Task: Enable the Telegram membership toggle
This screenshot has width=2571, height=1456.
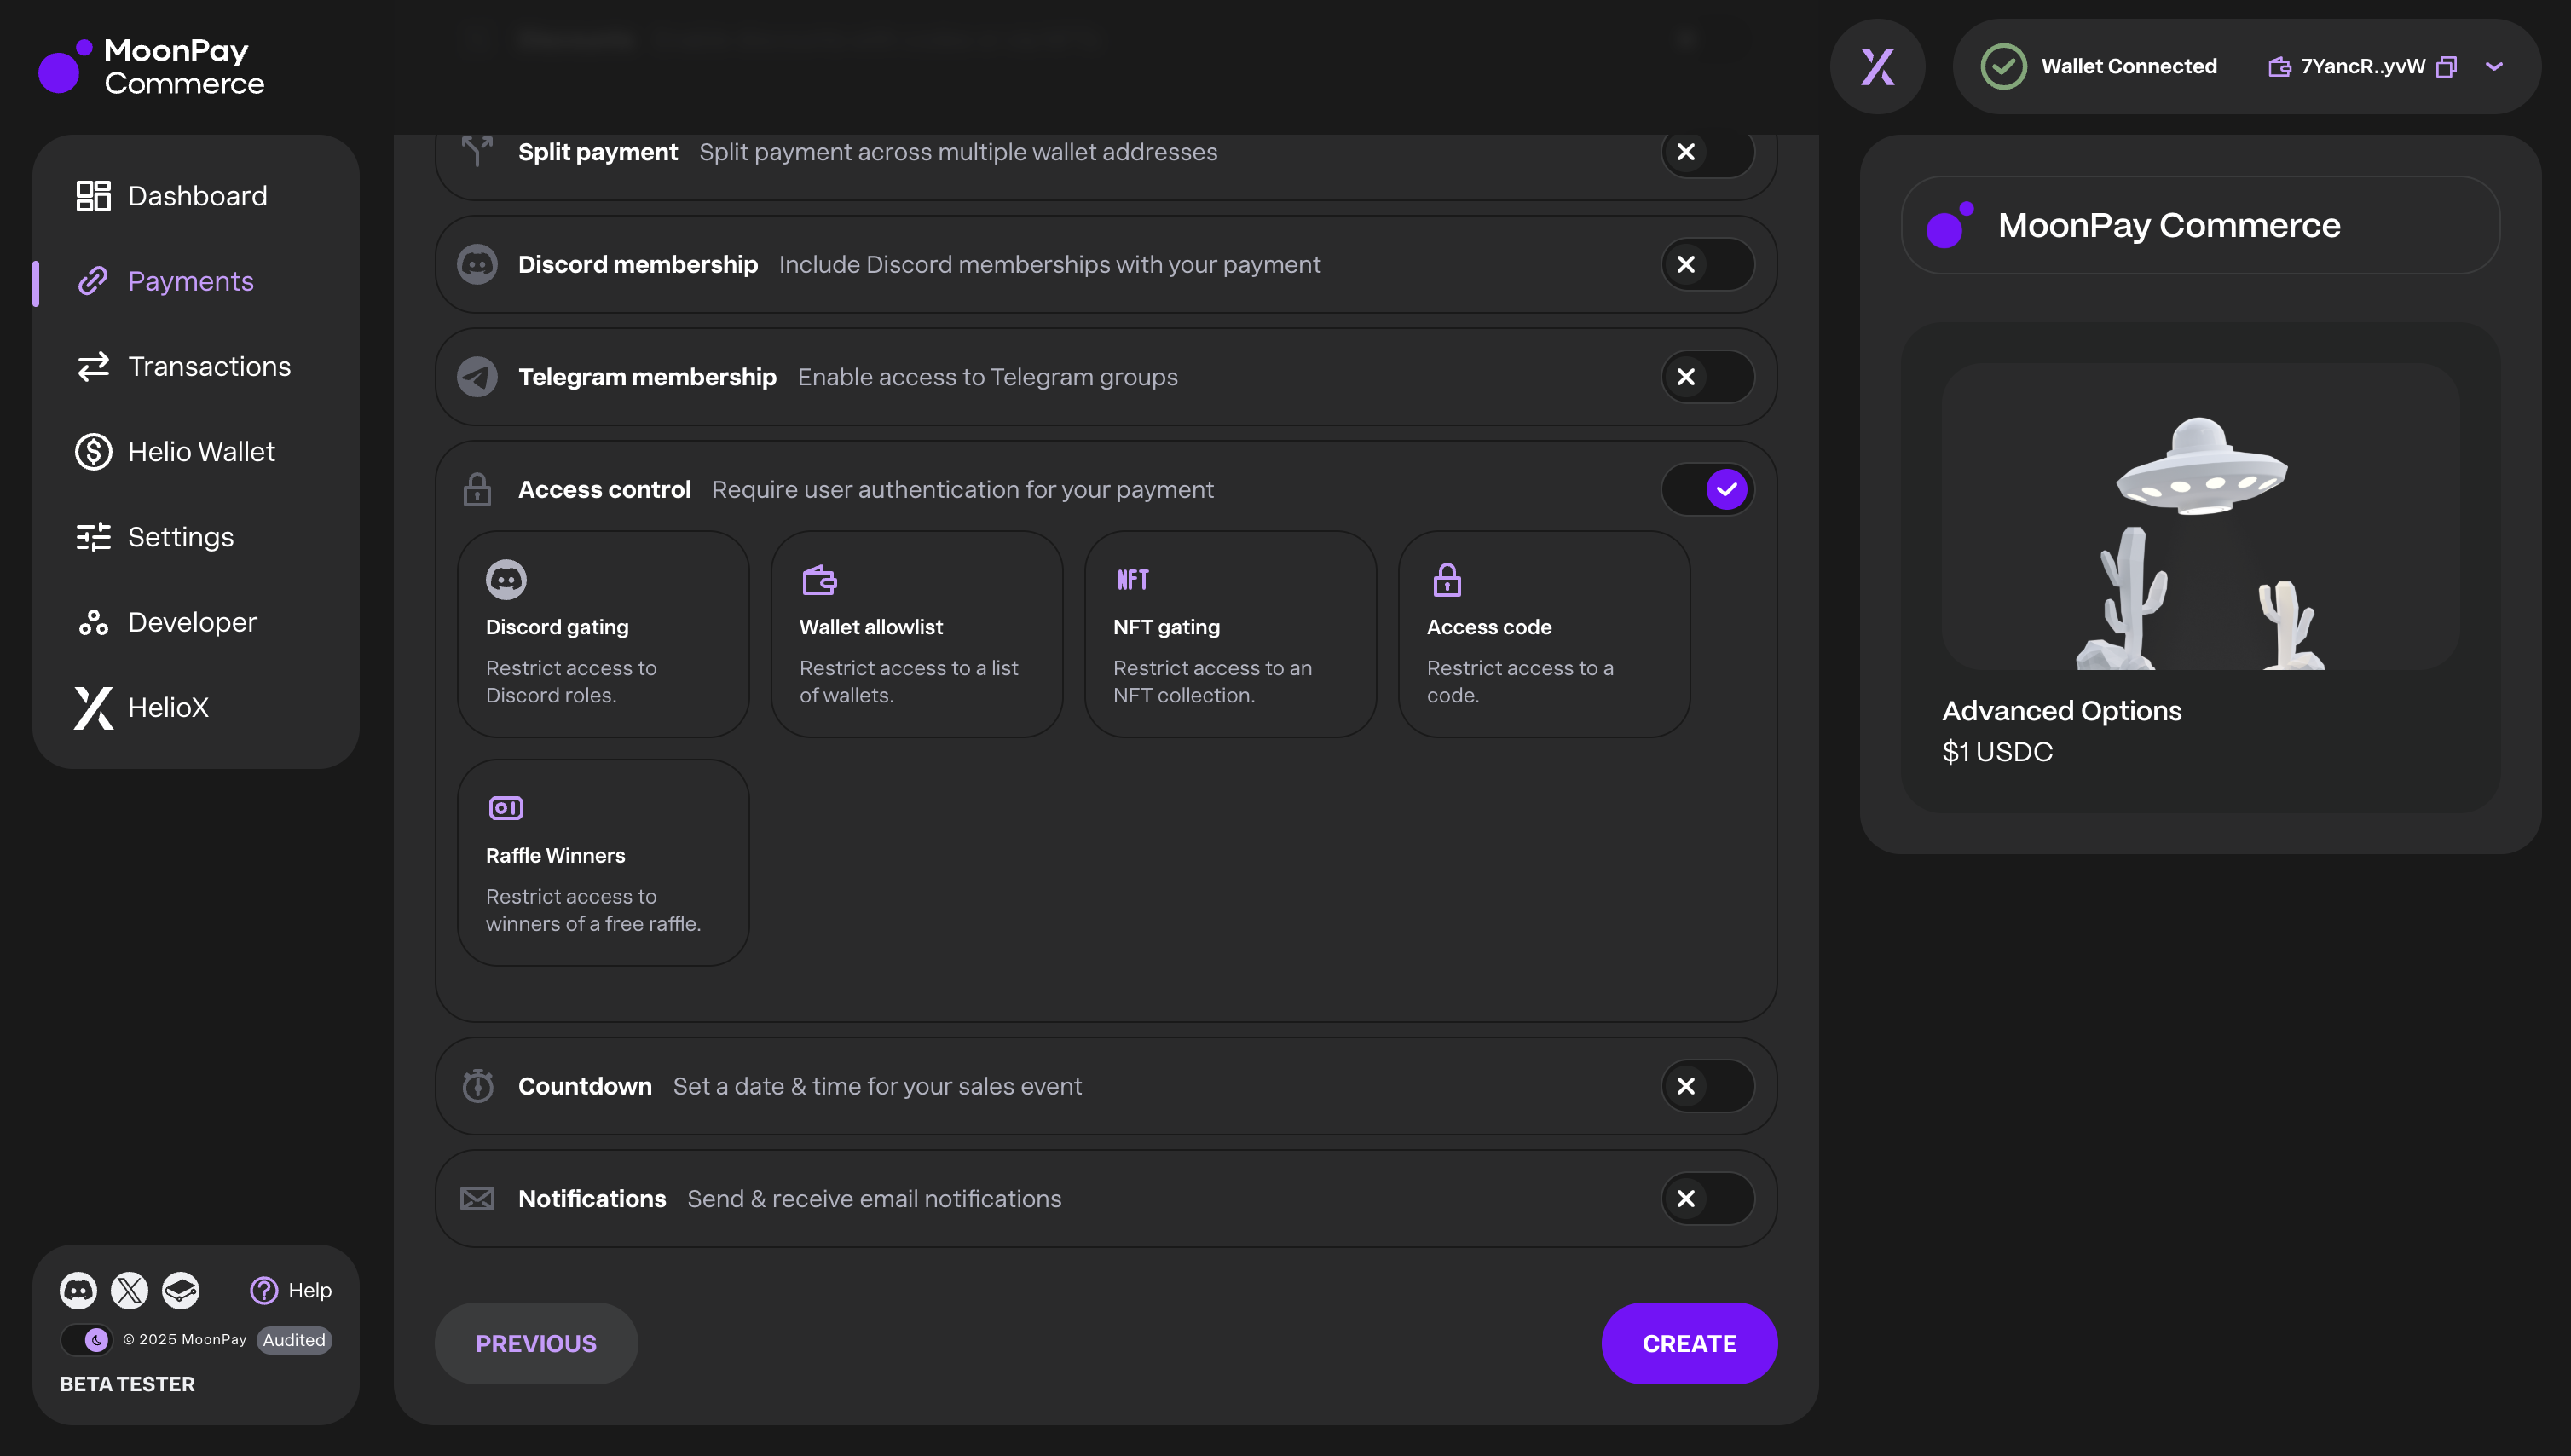Action: tap(1707, 377)
